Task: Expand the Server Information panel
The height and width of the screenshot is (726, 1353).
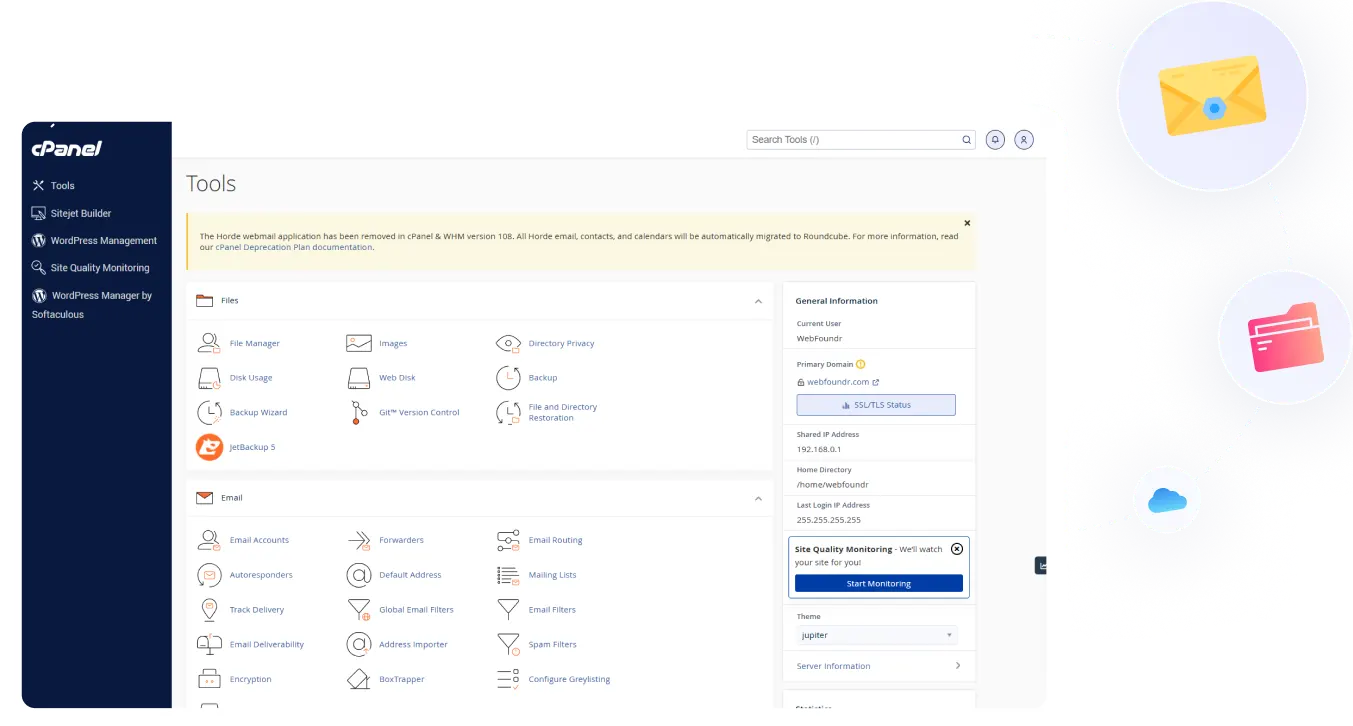Action: [878, 666]
